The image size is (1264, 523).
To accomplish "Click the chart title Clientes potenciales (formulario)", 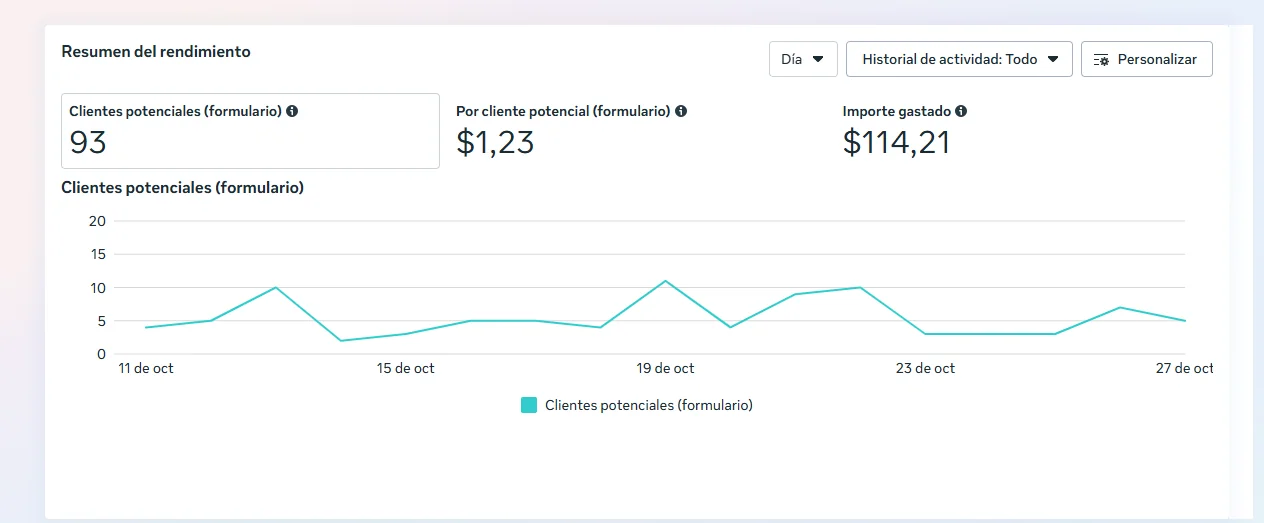I will [183, 187].
